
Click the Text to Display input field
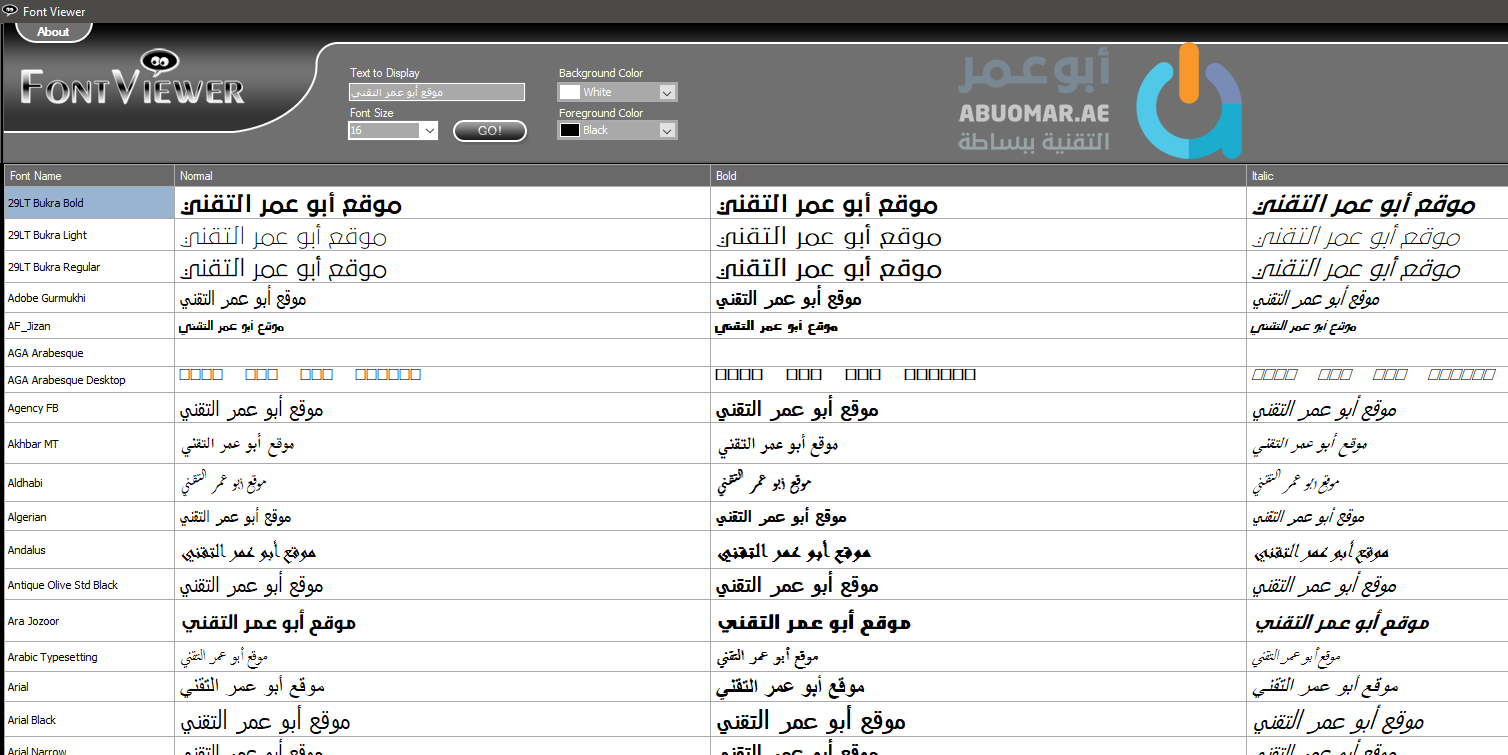436,92
